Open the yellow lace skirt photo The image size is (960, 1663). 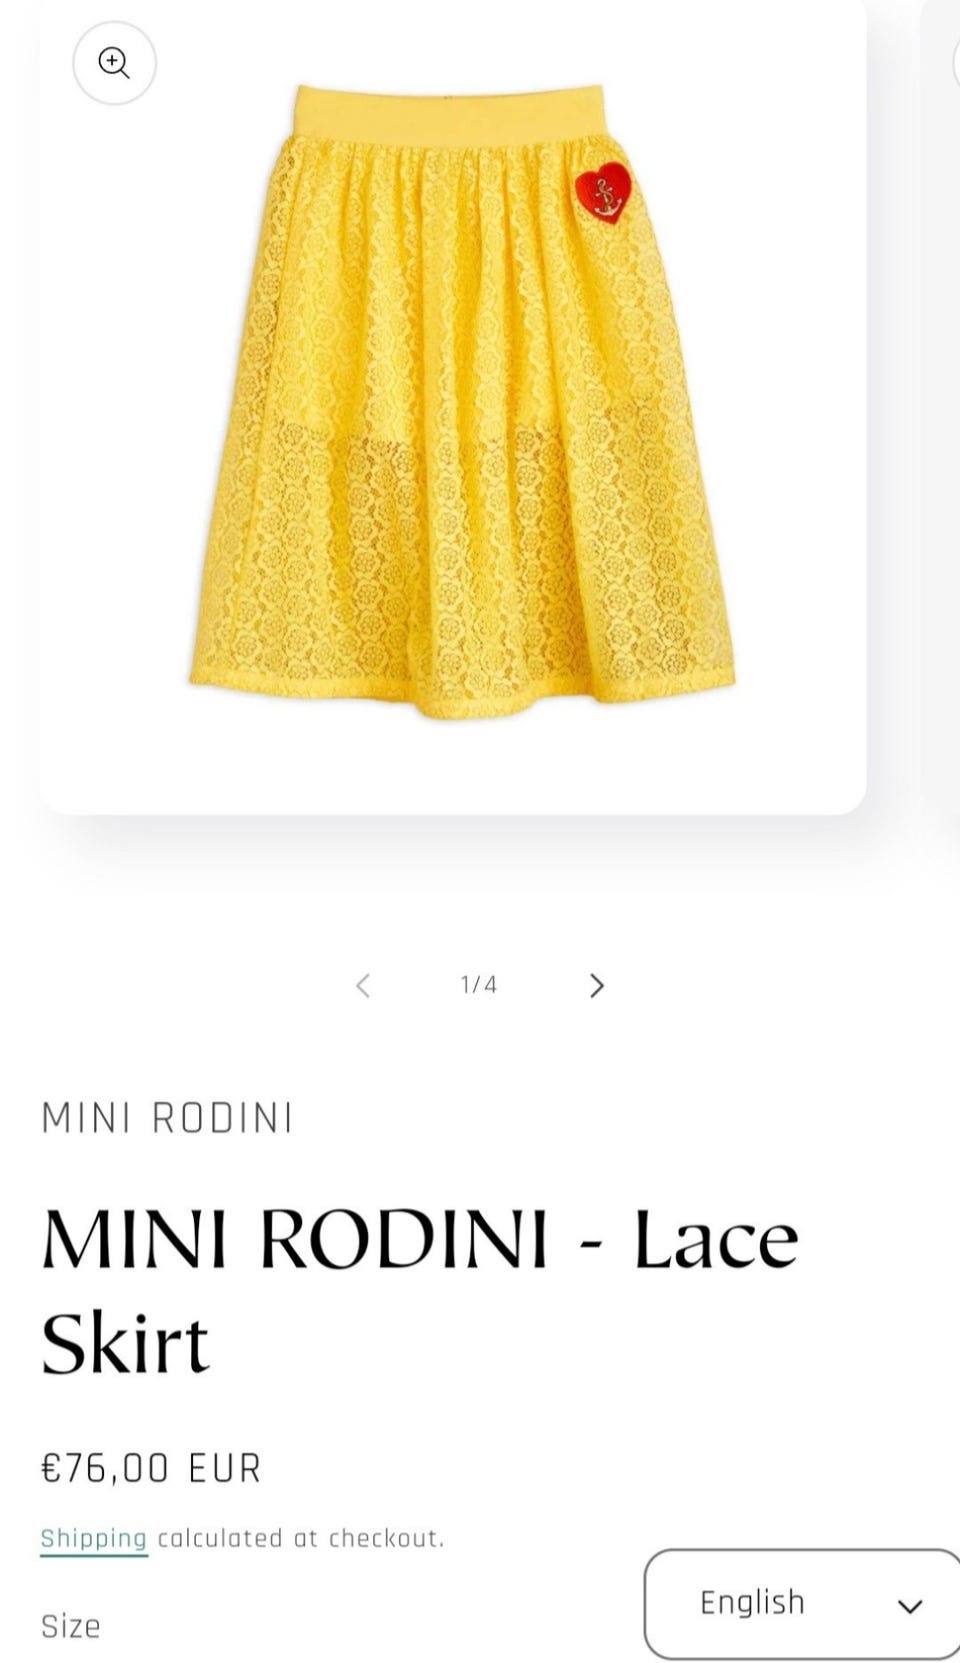click(462, 402)
